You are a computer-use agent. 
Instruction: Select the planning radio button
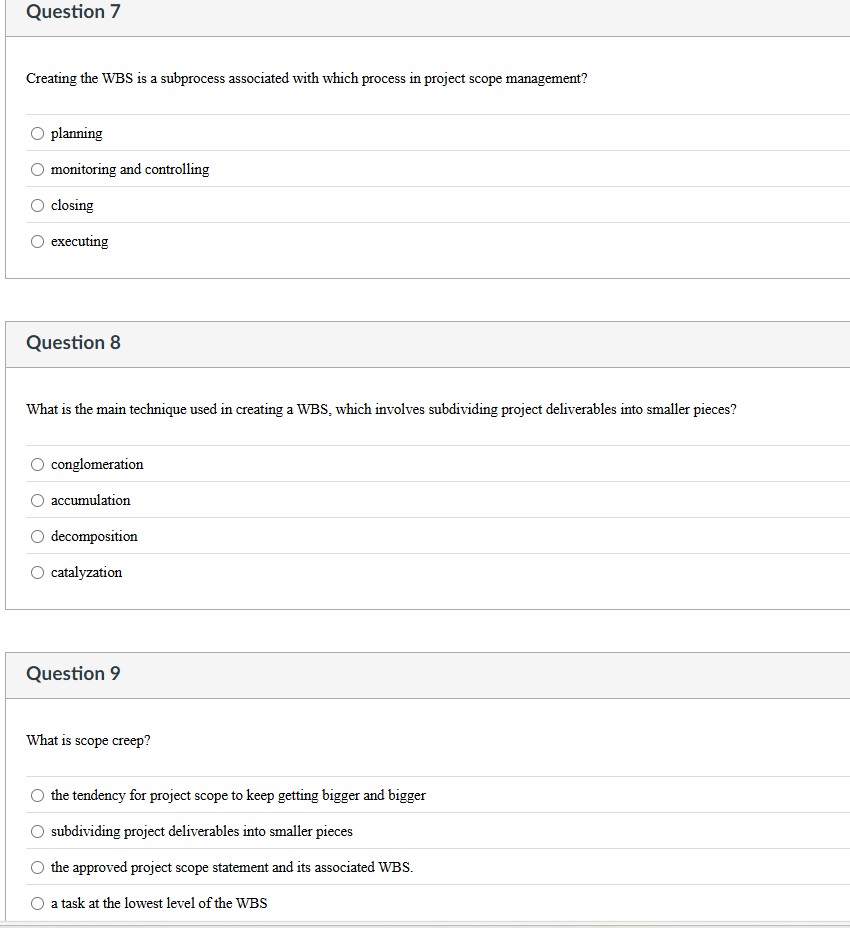(x=37, y=132)
